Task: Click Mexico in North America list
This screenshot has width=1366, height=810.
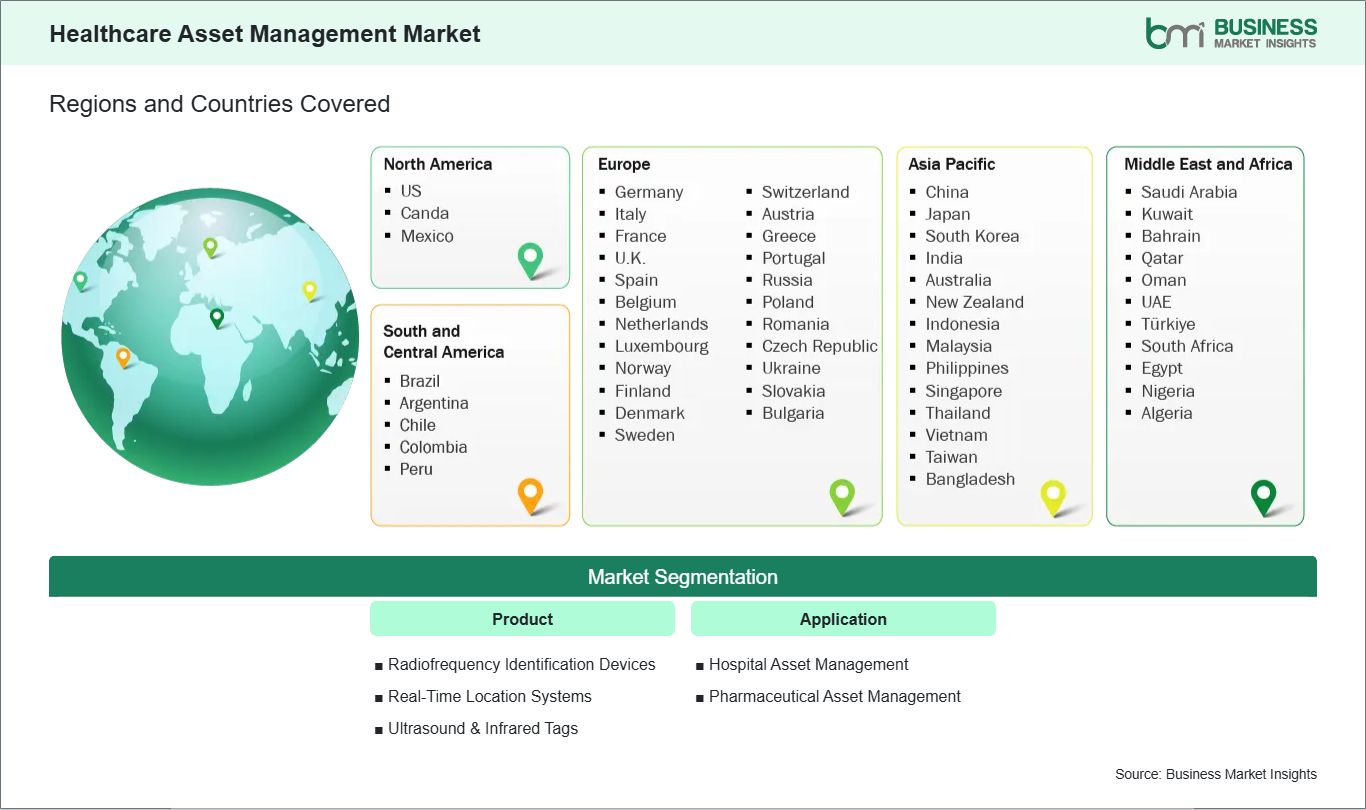Action: point(427,236)
